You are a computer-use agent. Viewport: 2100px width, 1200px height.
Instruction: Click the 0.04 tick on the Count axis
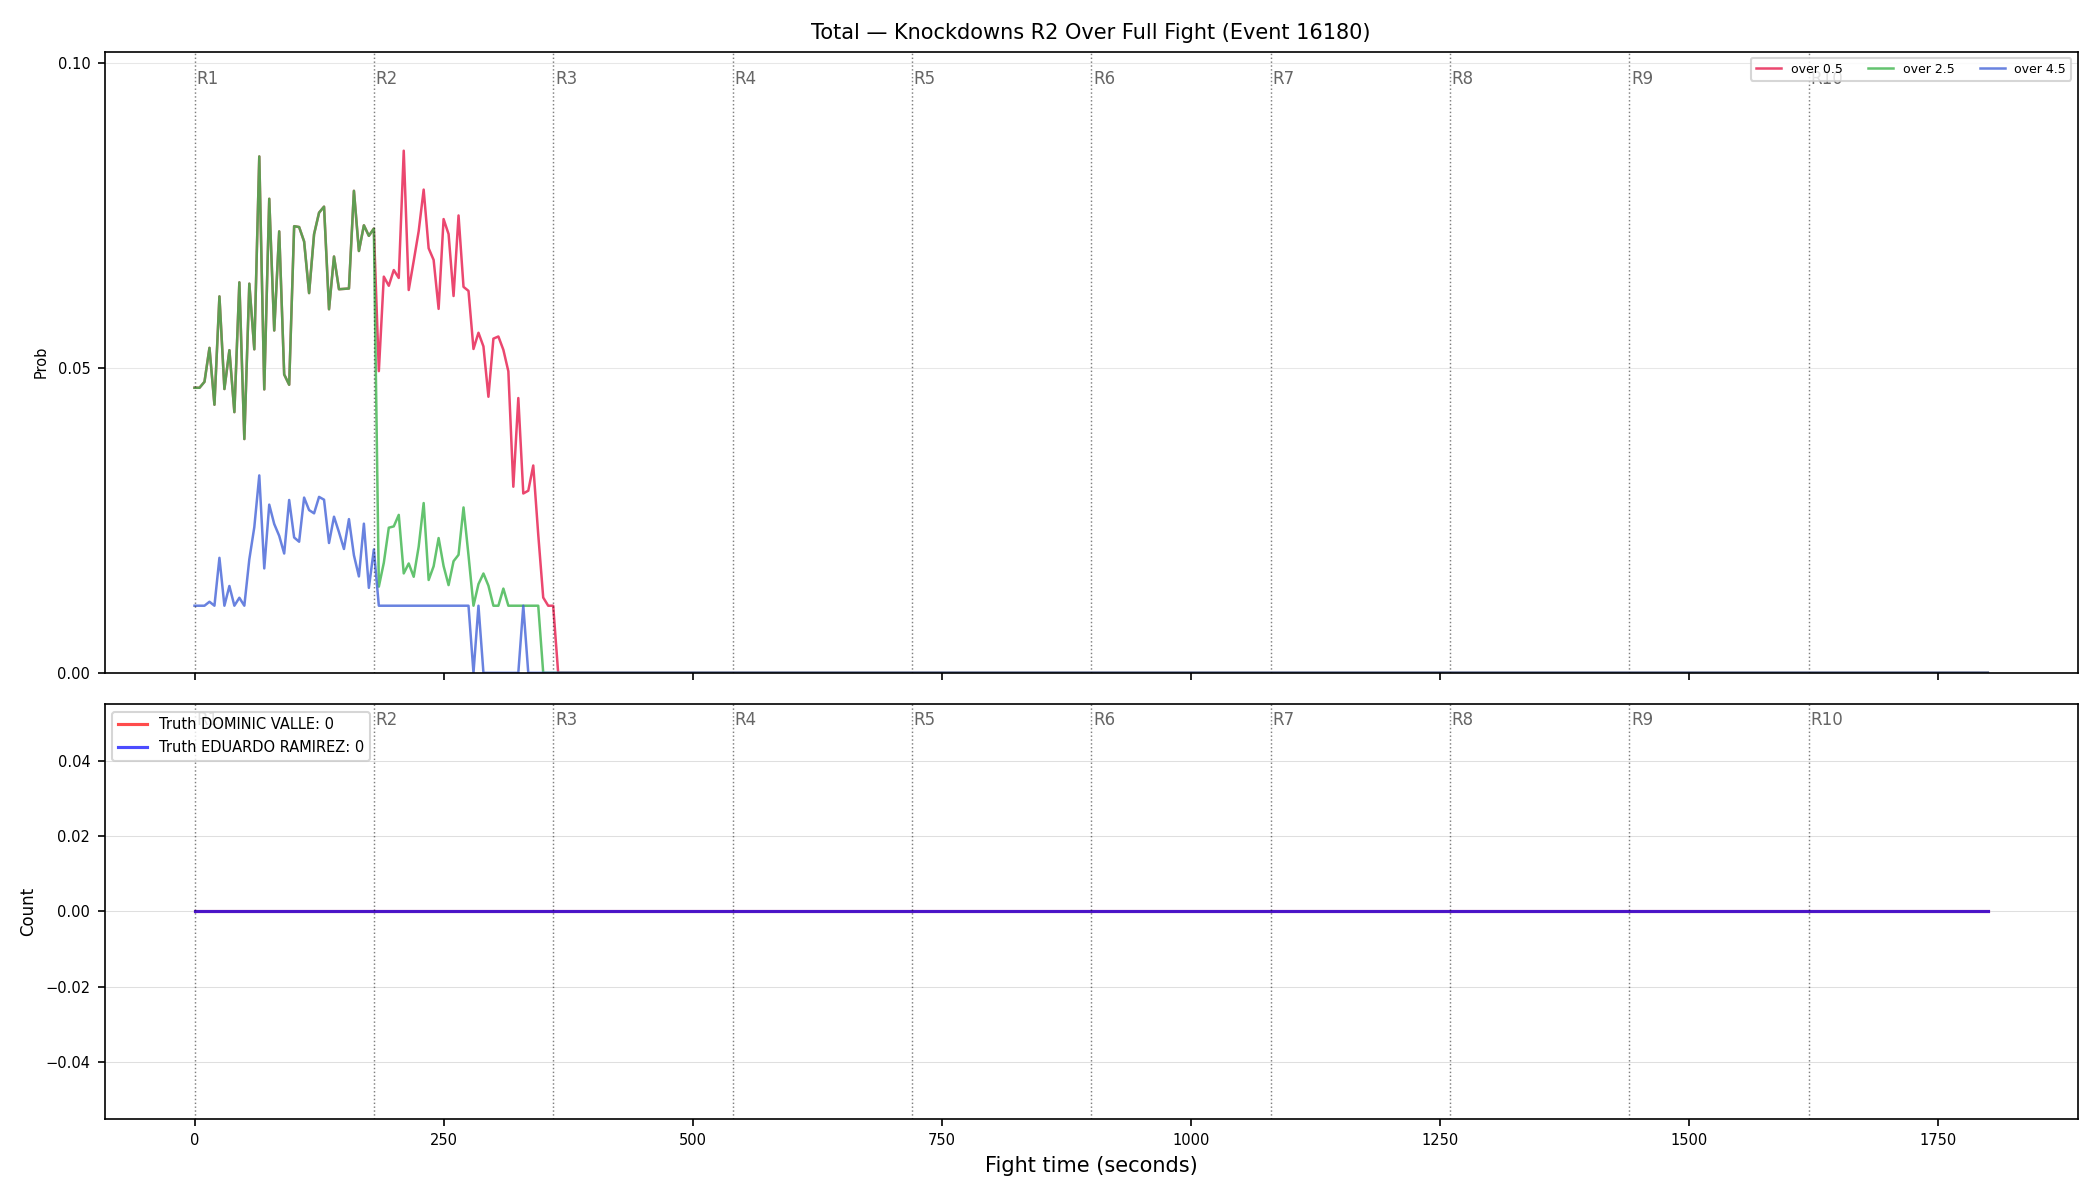point(74,762)
